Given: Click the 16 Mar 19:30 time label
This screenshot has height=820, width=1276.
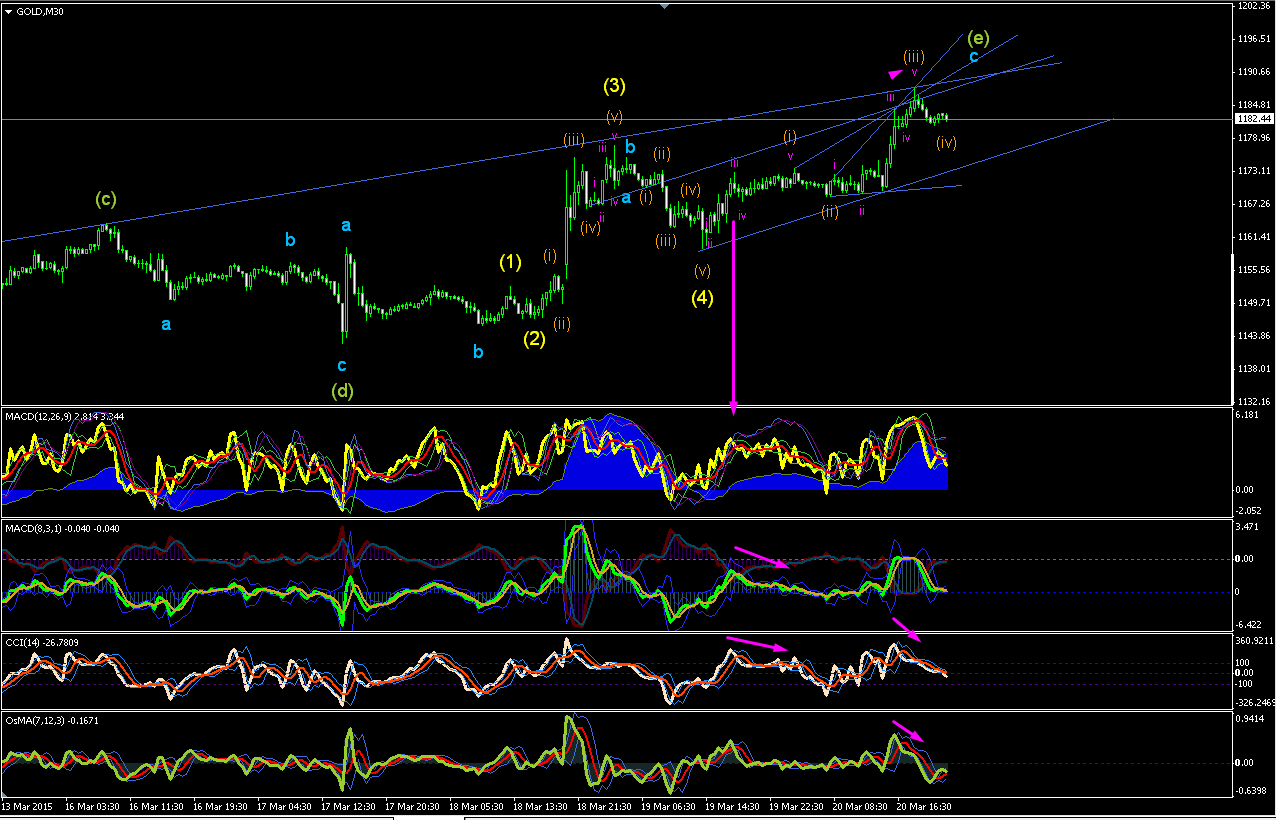Looking at the screenshot, I should [x=220, y=805].
